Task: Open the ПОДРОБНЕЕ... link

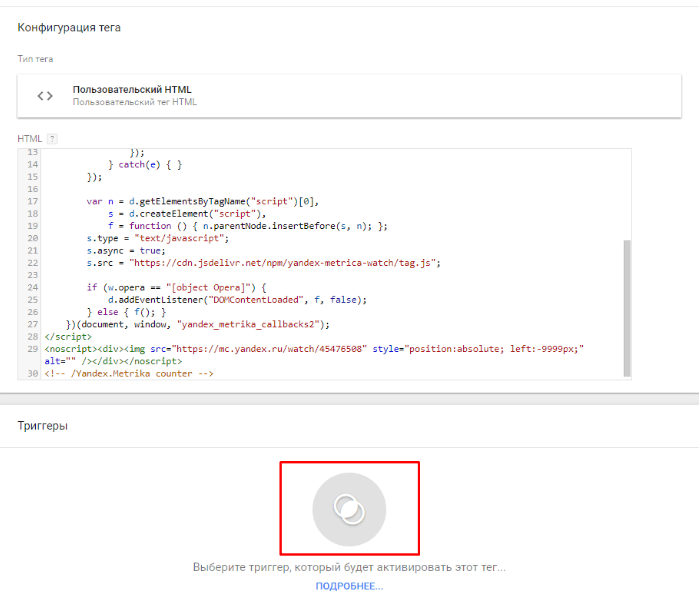Action: click(x=349, y=586)
